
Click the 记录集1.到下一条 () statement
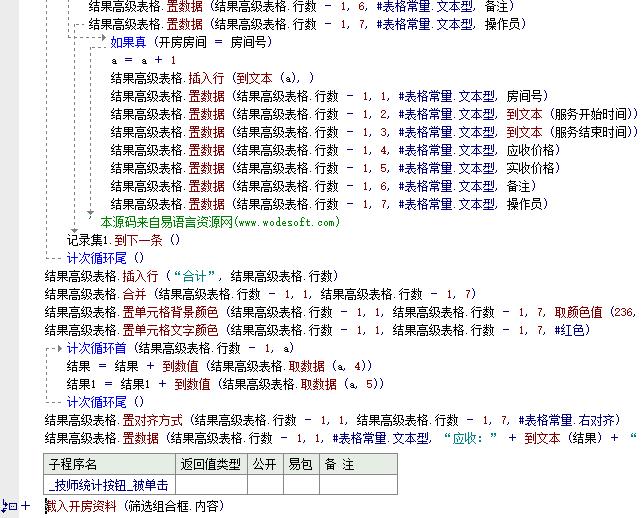click(x=123, y=240)
